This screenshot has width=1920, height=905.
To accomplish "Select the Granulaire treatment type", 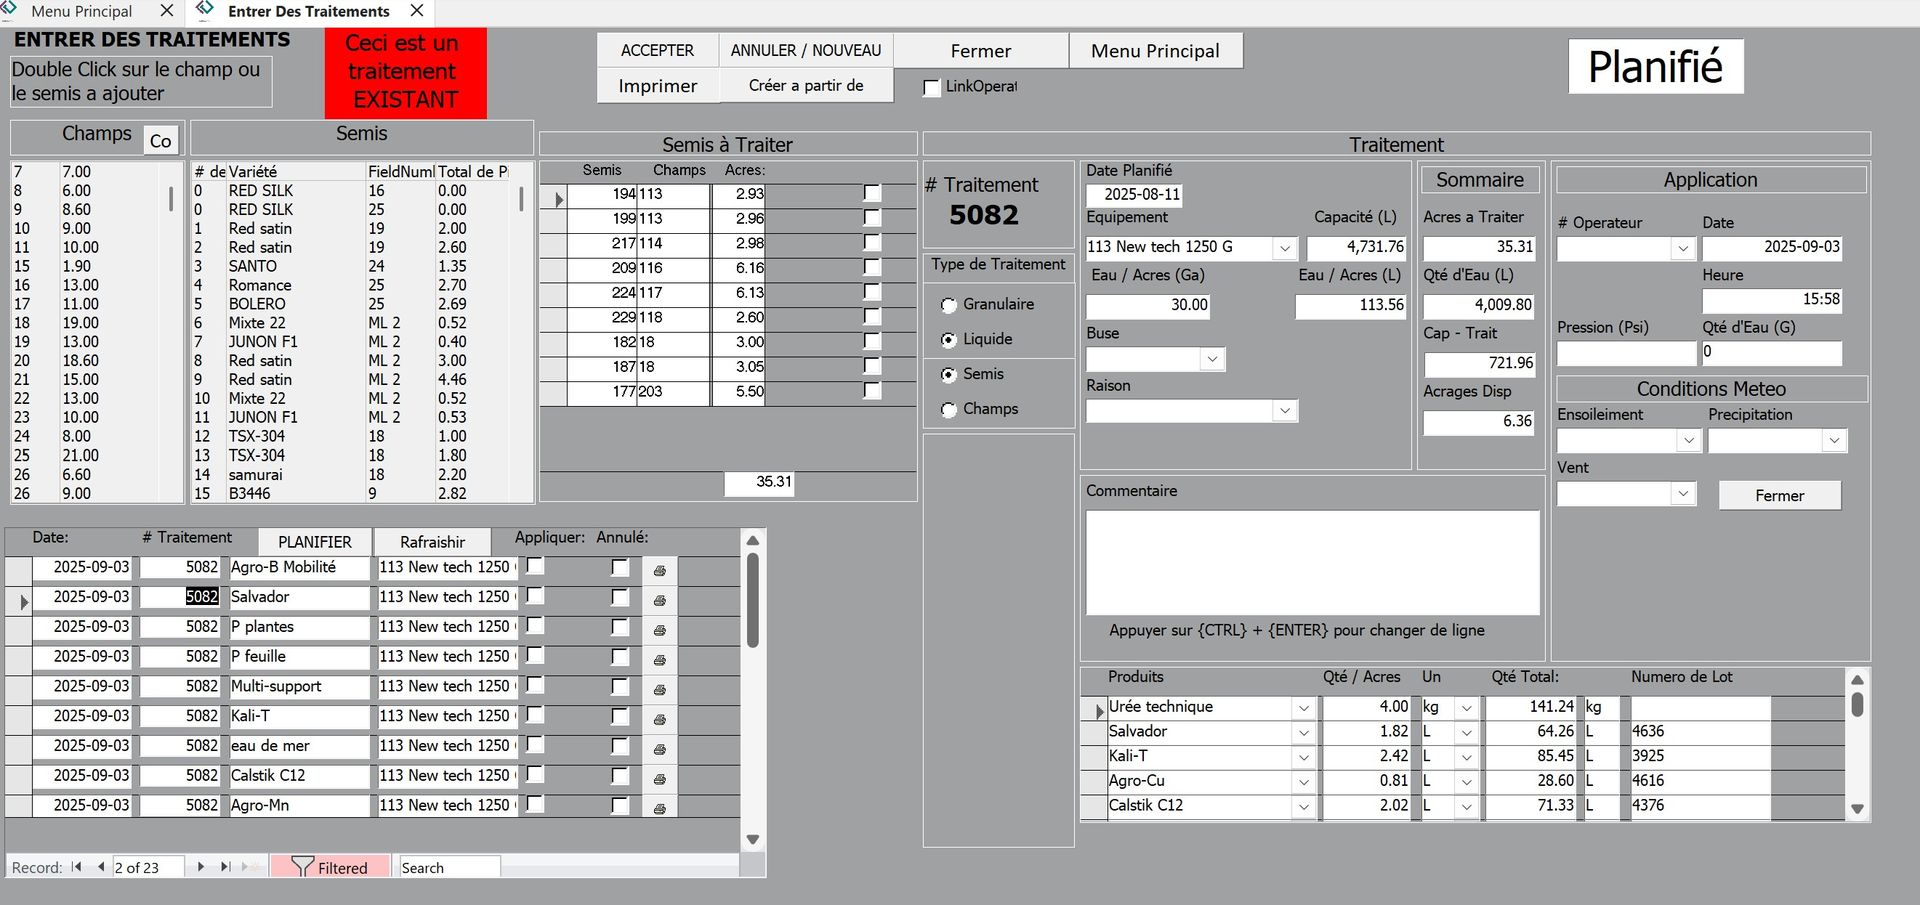I will point(949,305).
